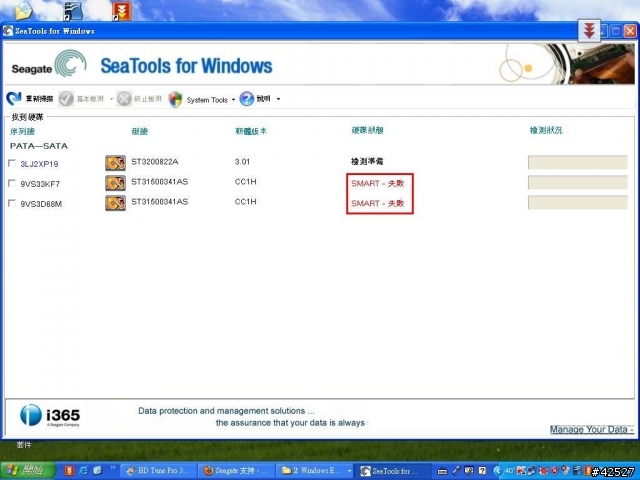Click the PATA—SATA group label
The image size is (640, 480).
(39, 146)
